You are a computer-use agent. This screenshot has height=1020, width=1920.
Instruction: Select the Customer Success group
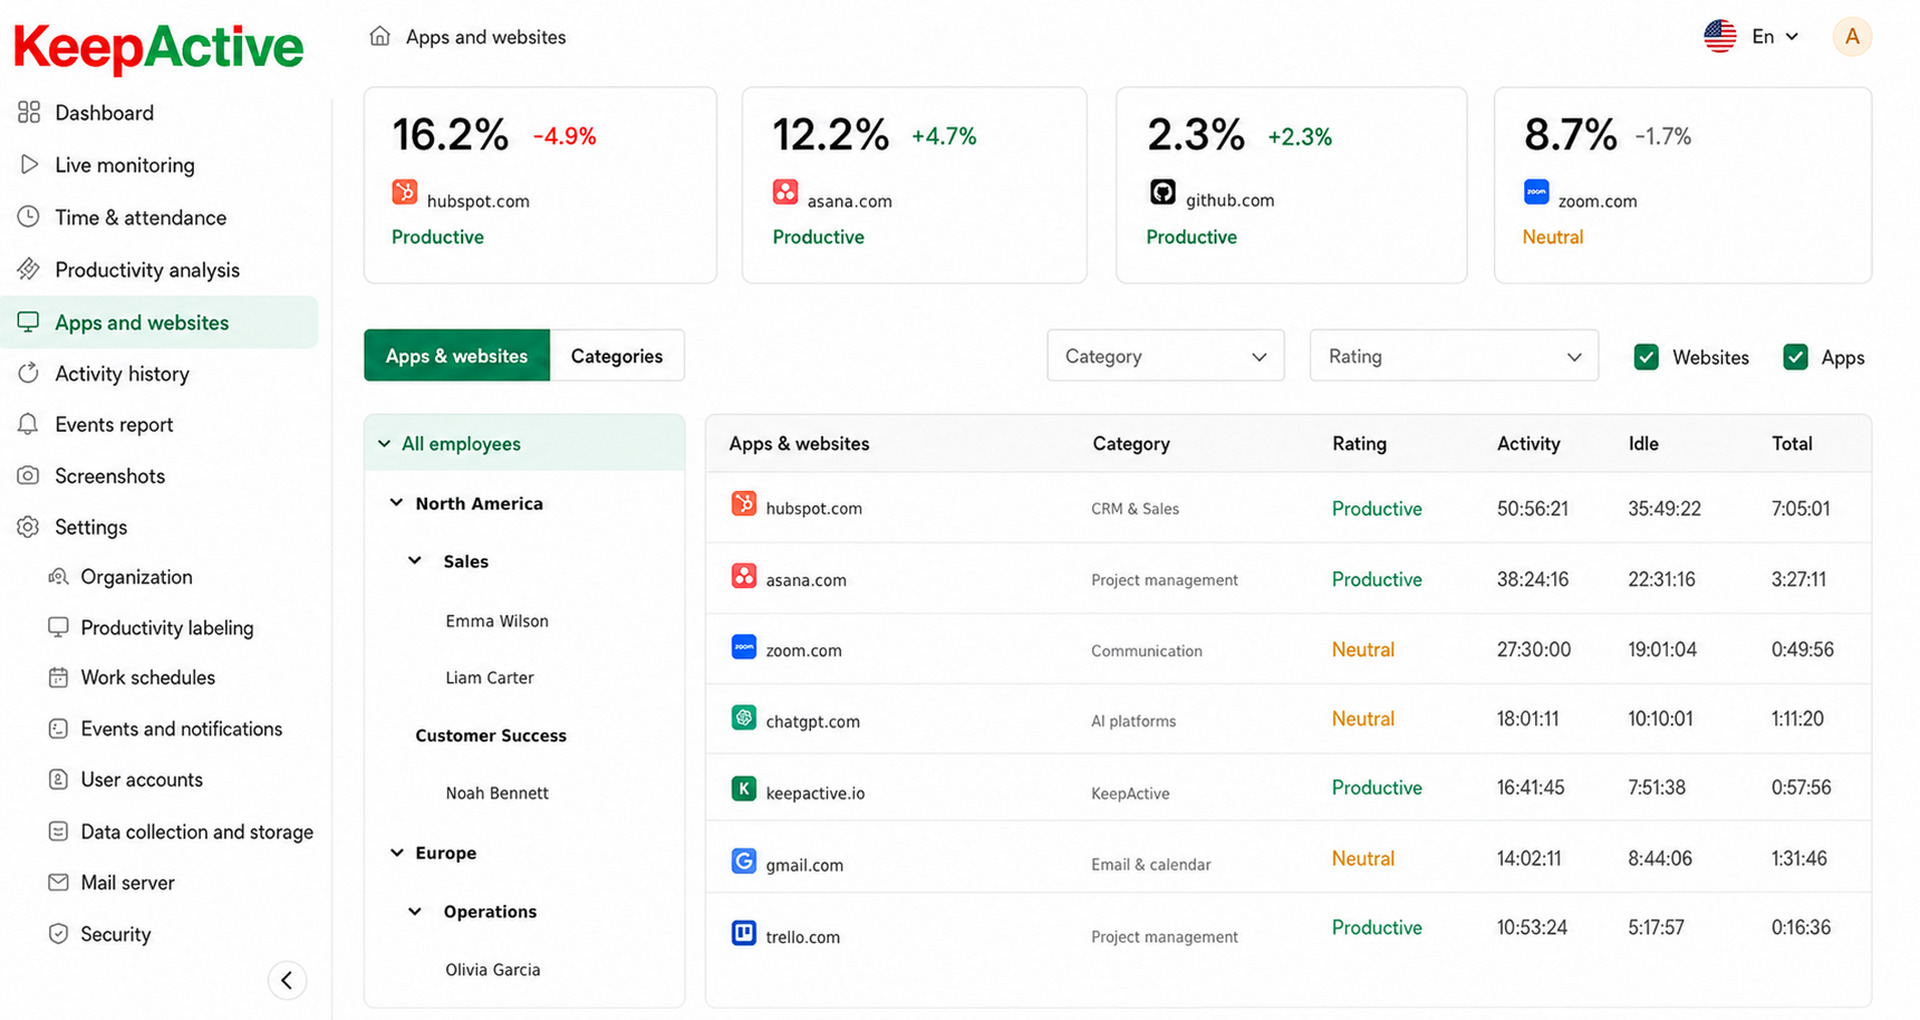pos(491,736)
